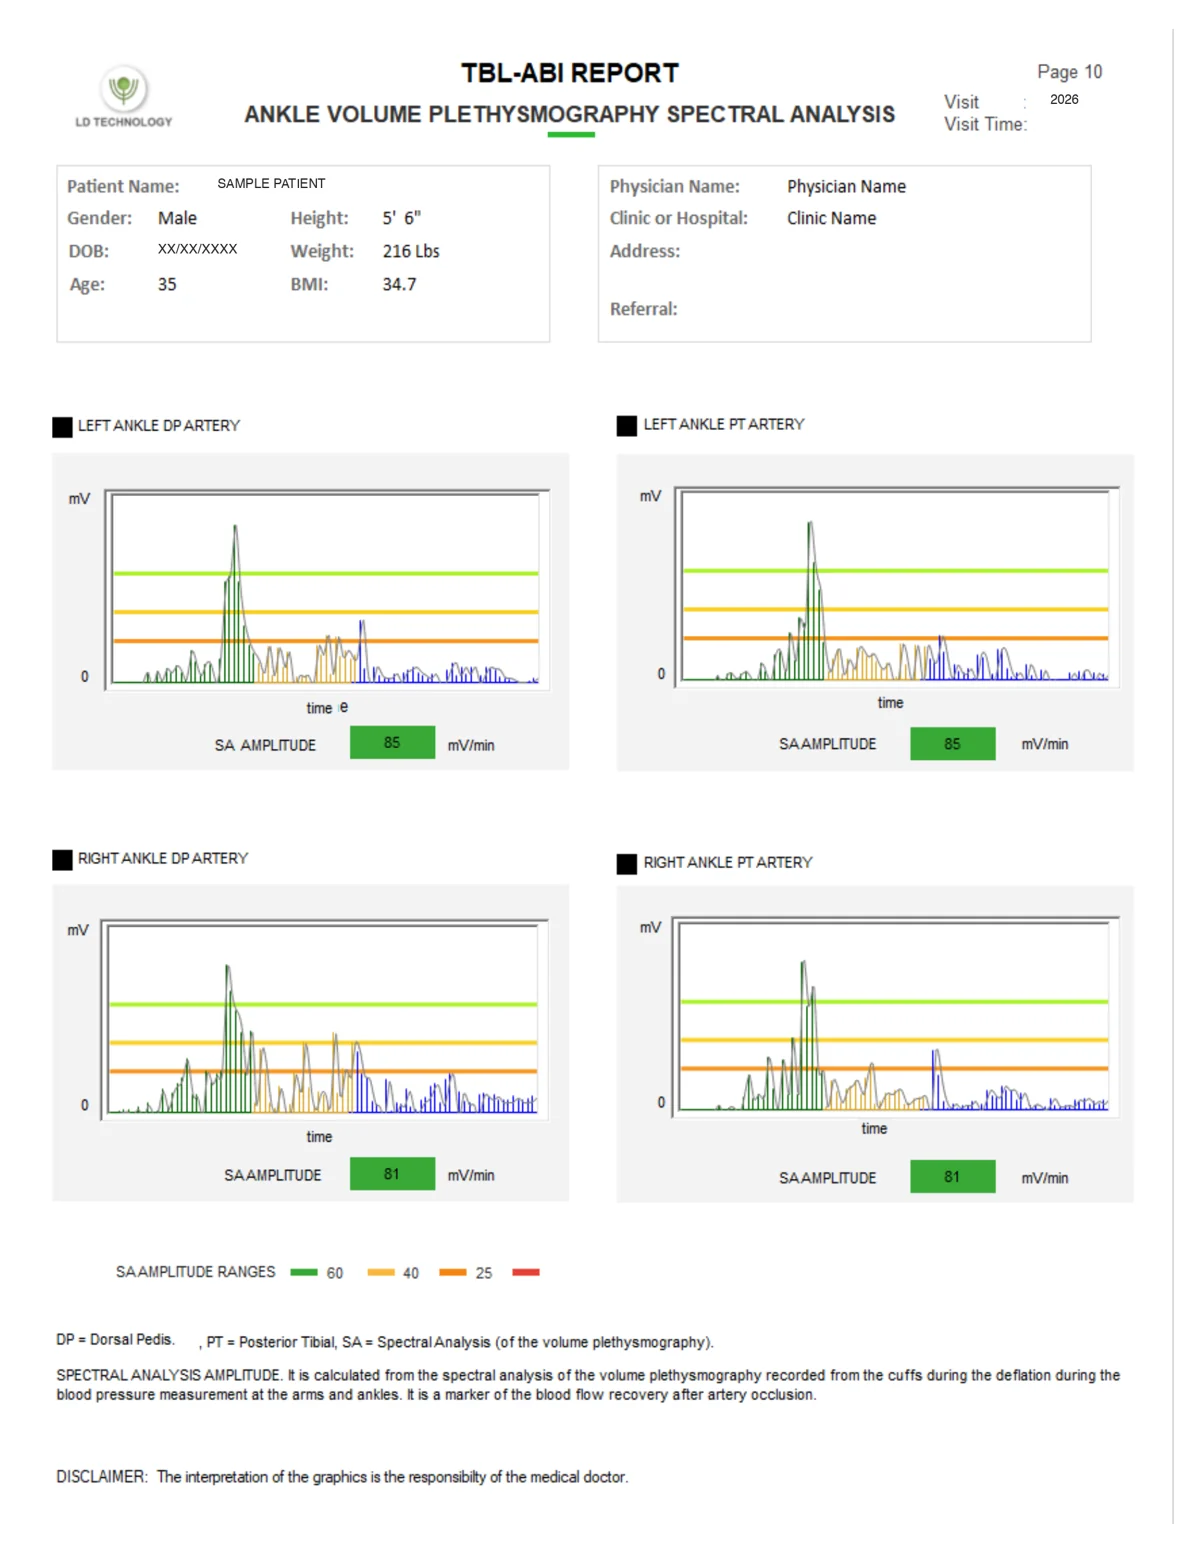Image resolution: width=1200 pixels, height=1553 pixels.
Task: Click the visit value 2026
Action: (1064, 99)
